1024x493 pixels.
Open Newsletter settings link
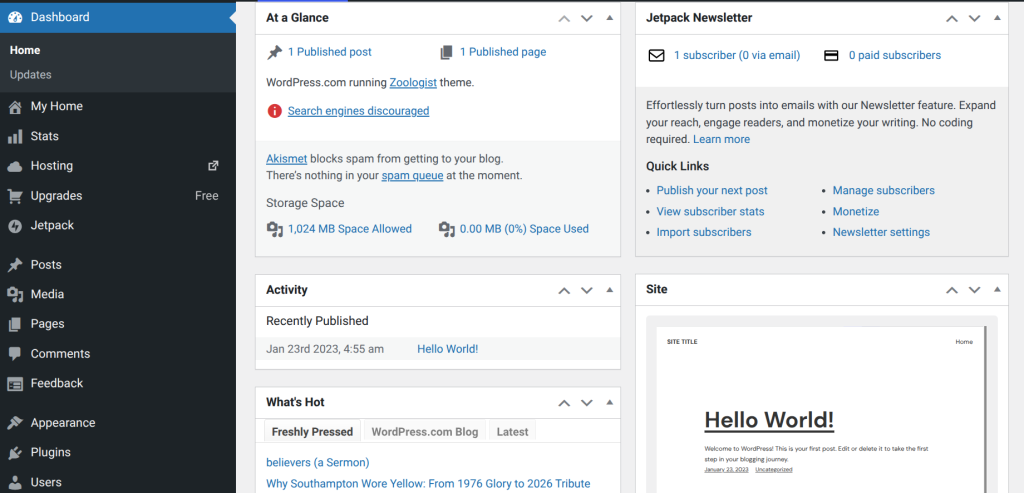coord(882,232)
